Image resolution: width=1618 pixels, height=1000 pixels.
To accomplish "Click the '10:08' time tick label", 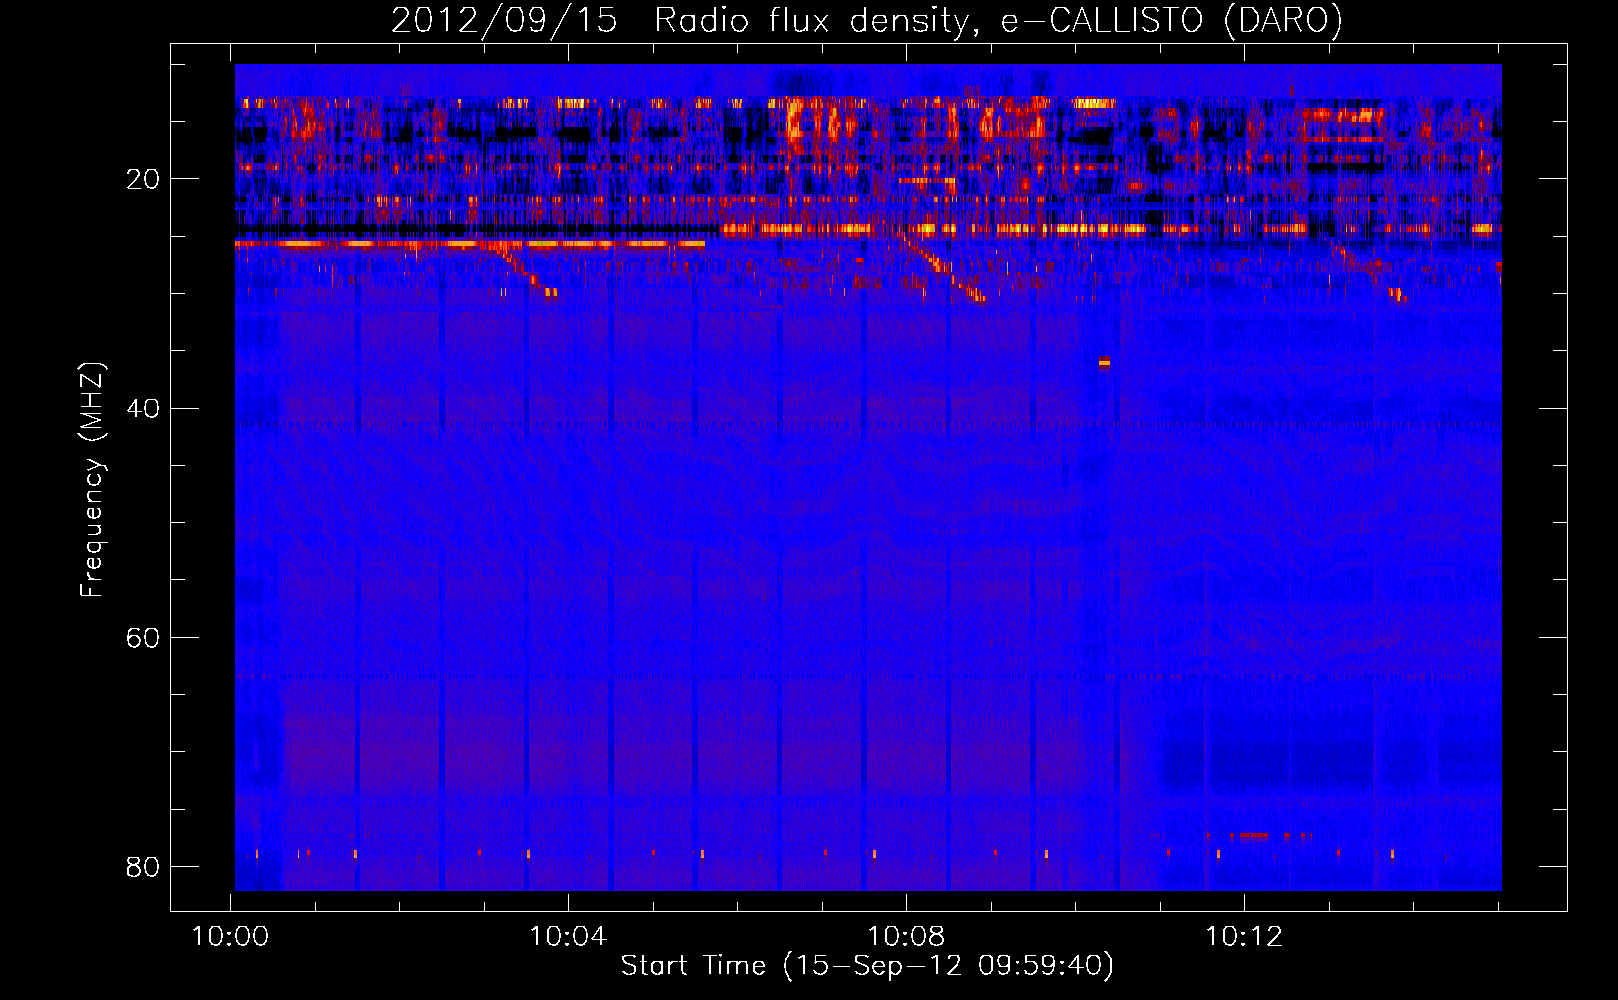I will click(906, 937).
